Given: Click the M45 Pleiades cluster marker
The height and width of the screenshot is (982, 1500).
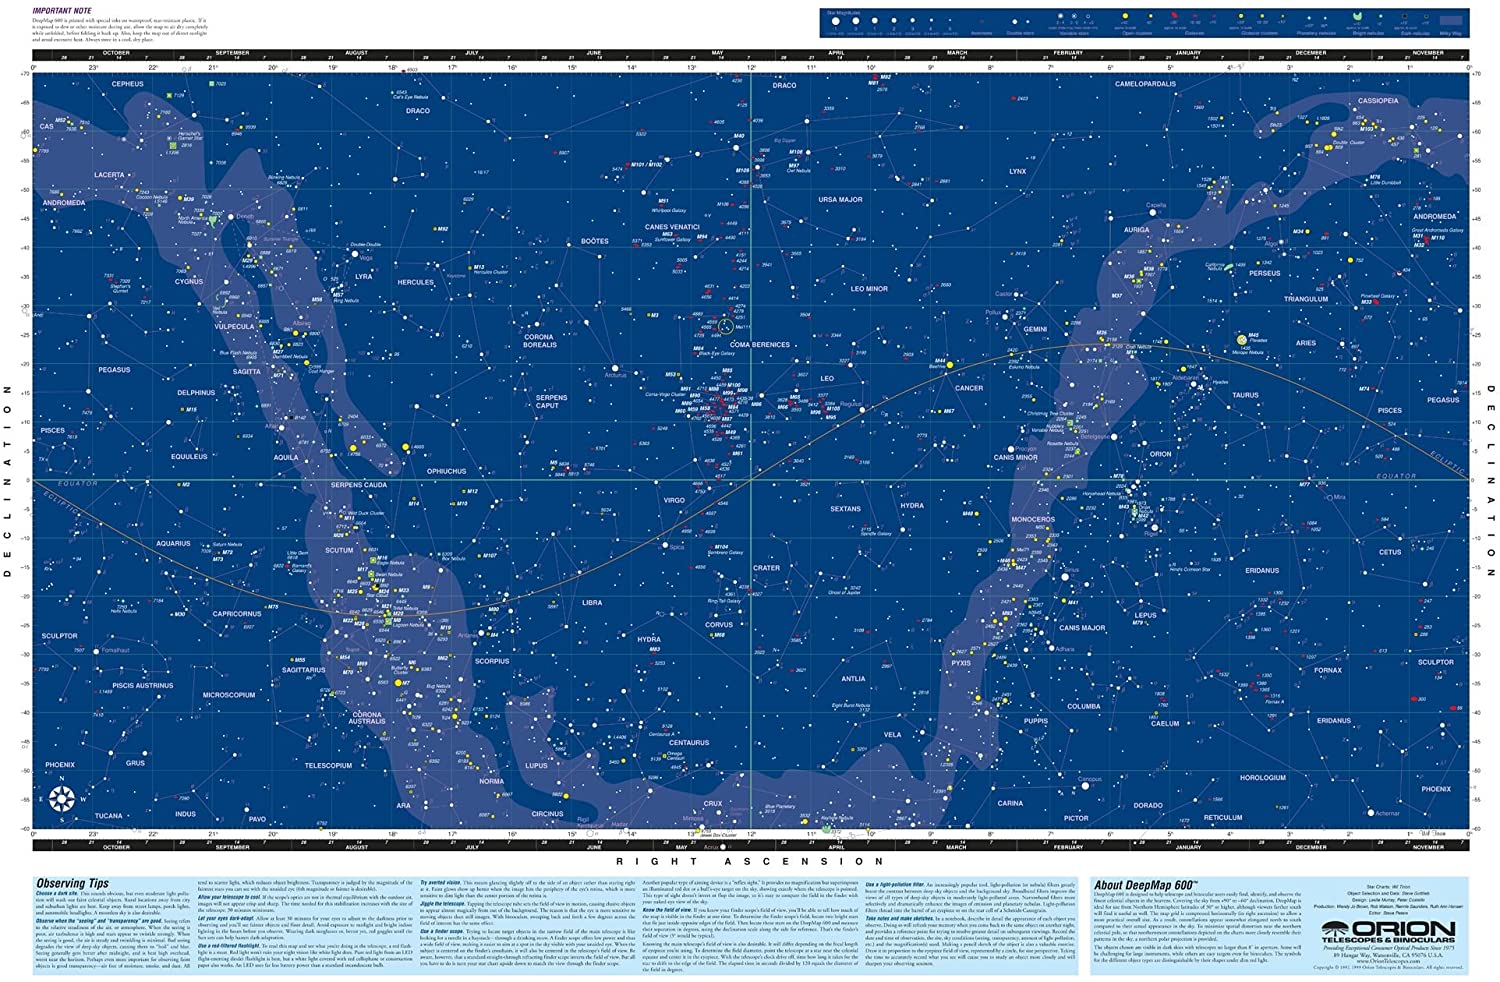Looking at the screenshot, I should (x=1242, y=339).
